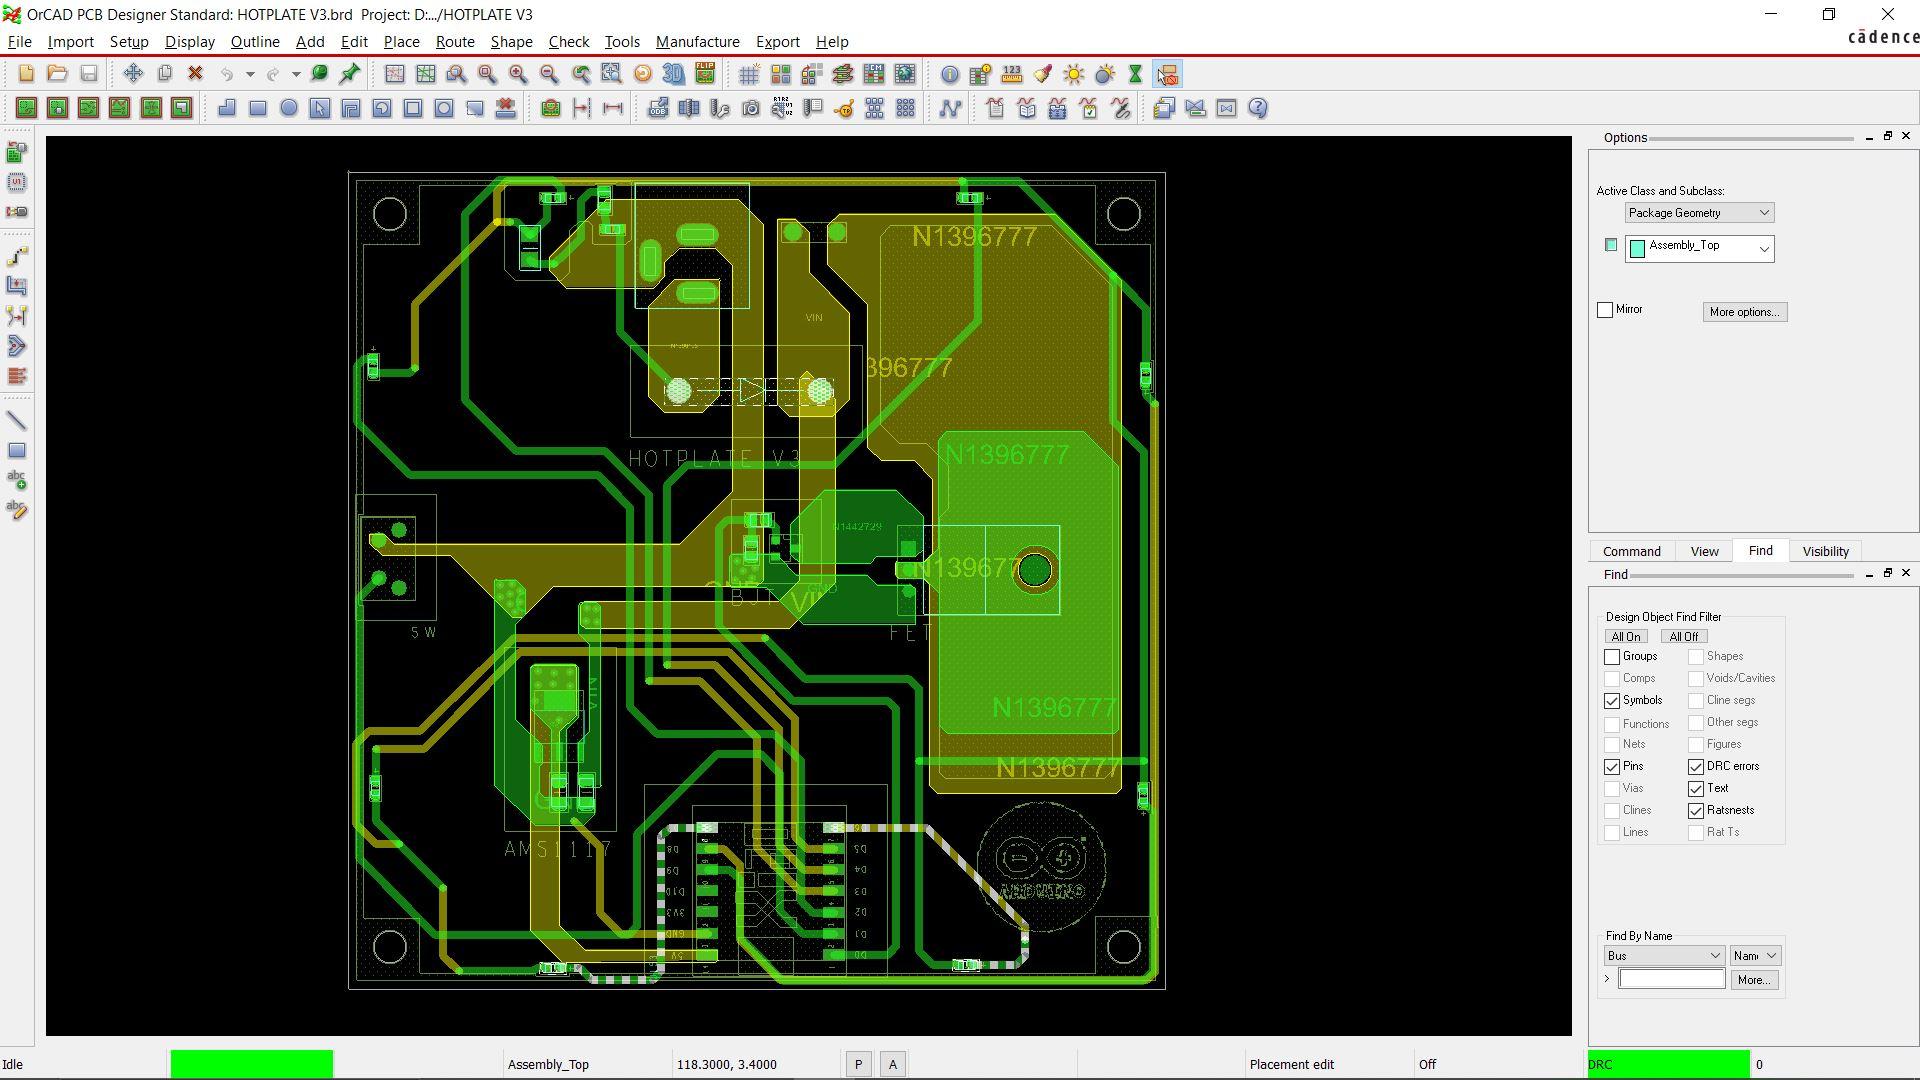The image size is (1920, 1080).
Task: Click the Show Element info icon
Action: click(950, 74)
